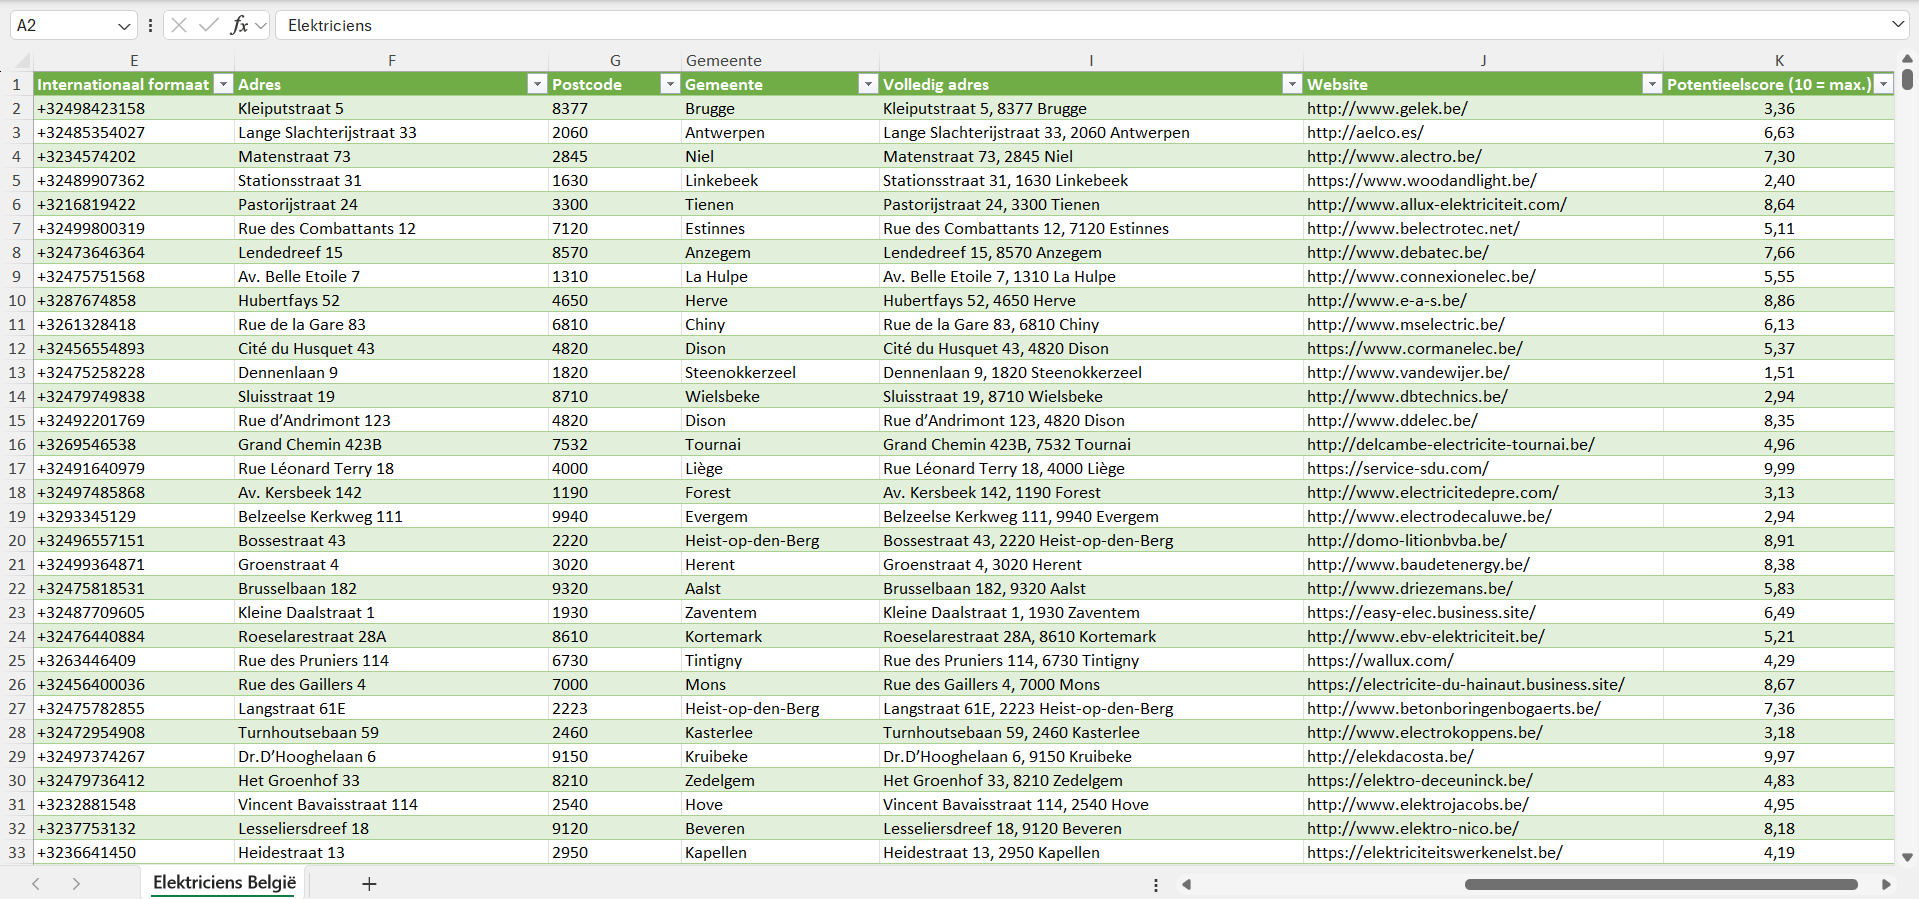
Task: Click the Insert Function fx icon
Action: pos(239,25)
